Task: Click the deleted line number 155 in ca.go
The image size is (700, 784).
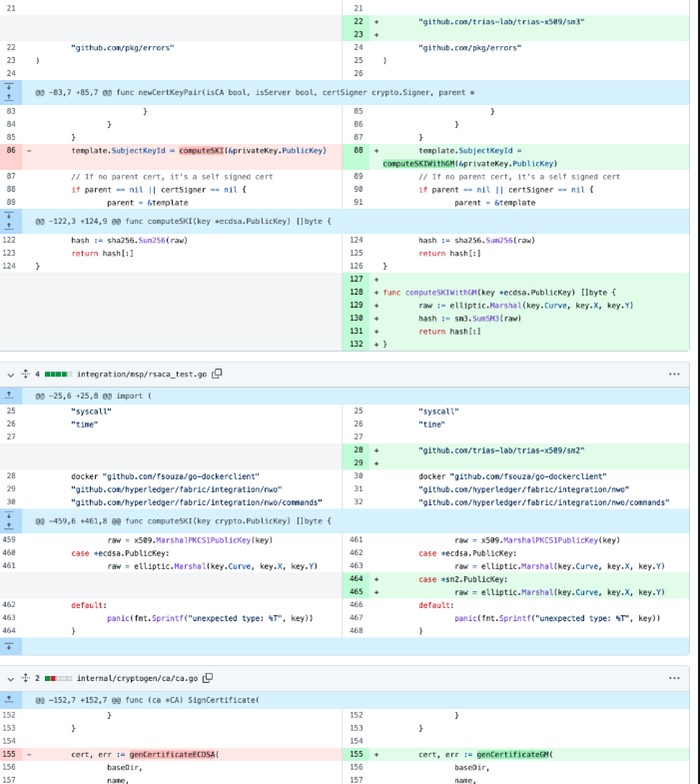Action: pos(11,754)
